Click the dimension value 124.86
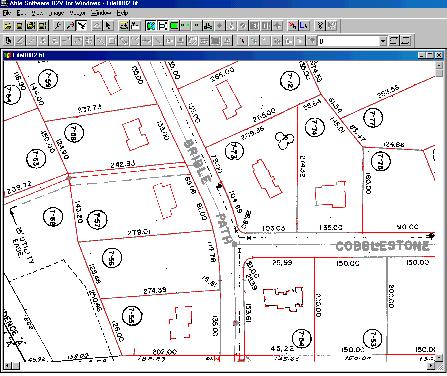 point(394,145)
